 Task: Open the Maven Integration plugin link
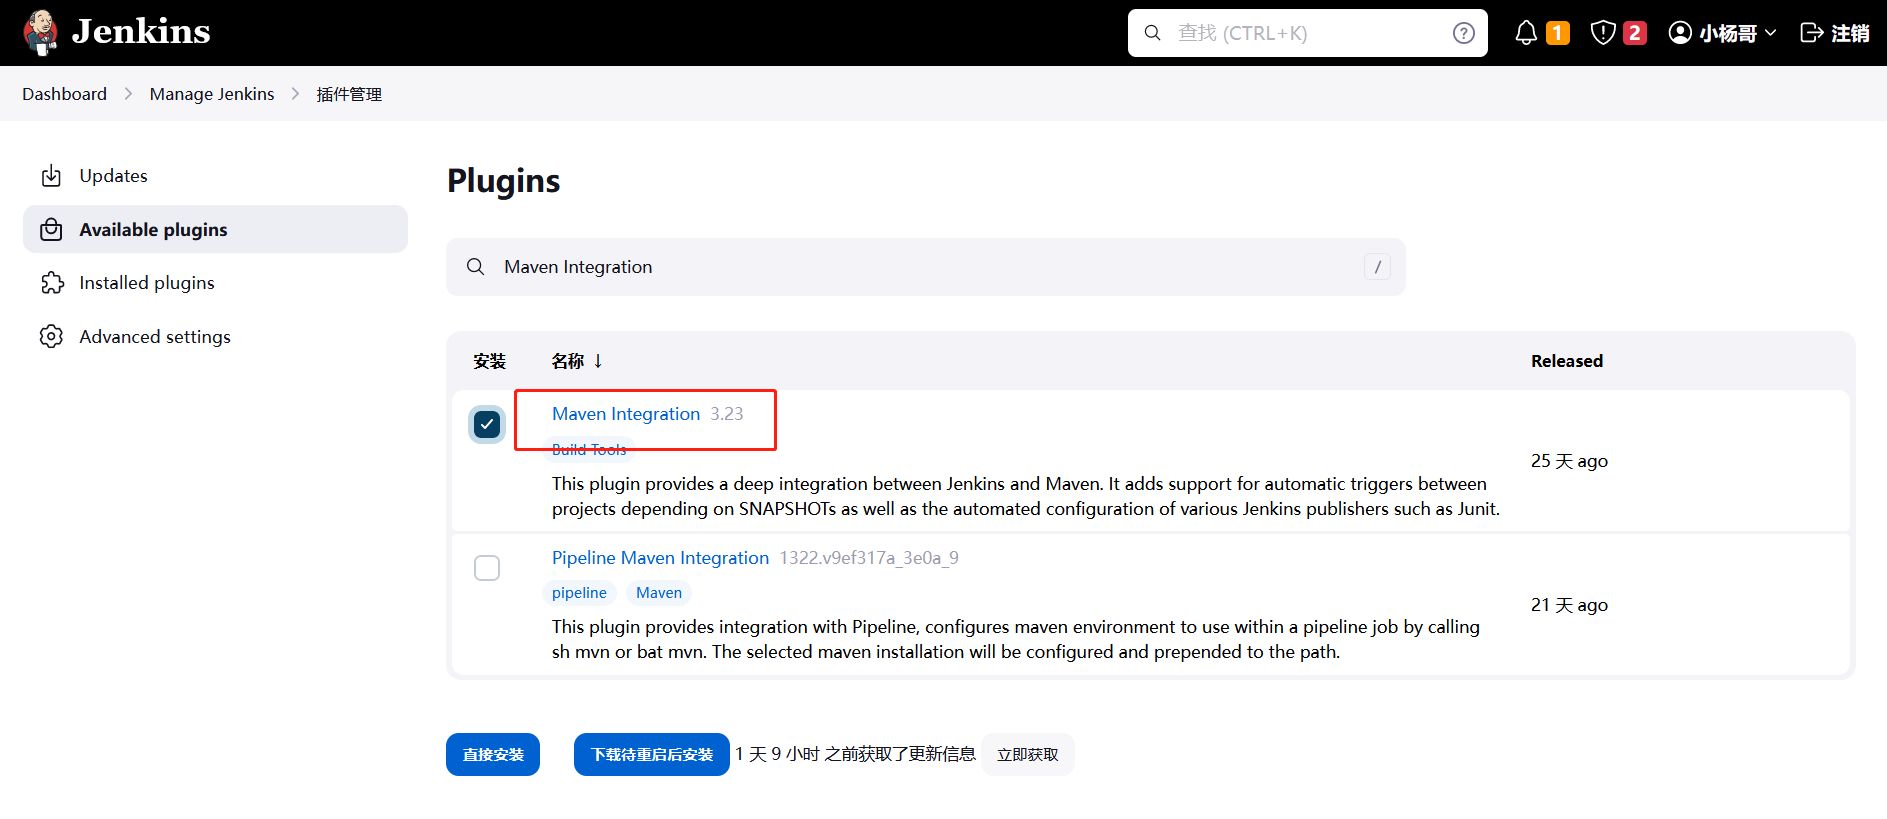[x=626, y=414]
